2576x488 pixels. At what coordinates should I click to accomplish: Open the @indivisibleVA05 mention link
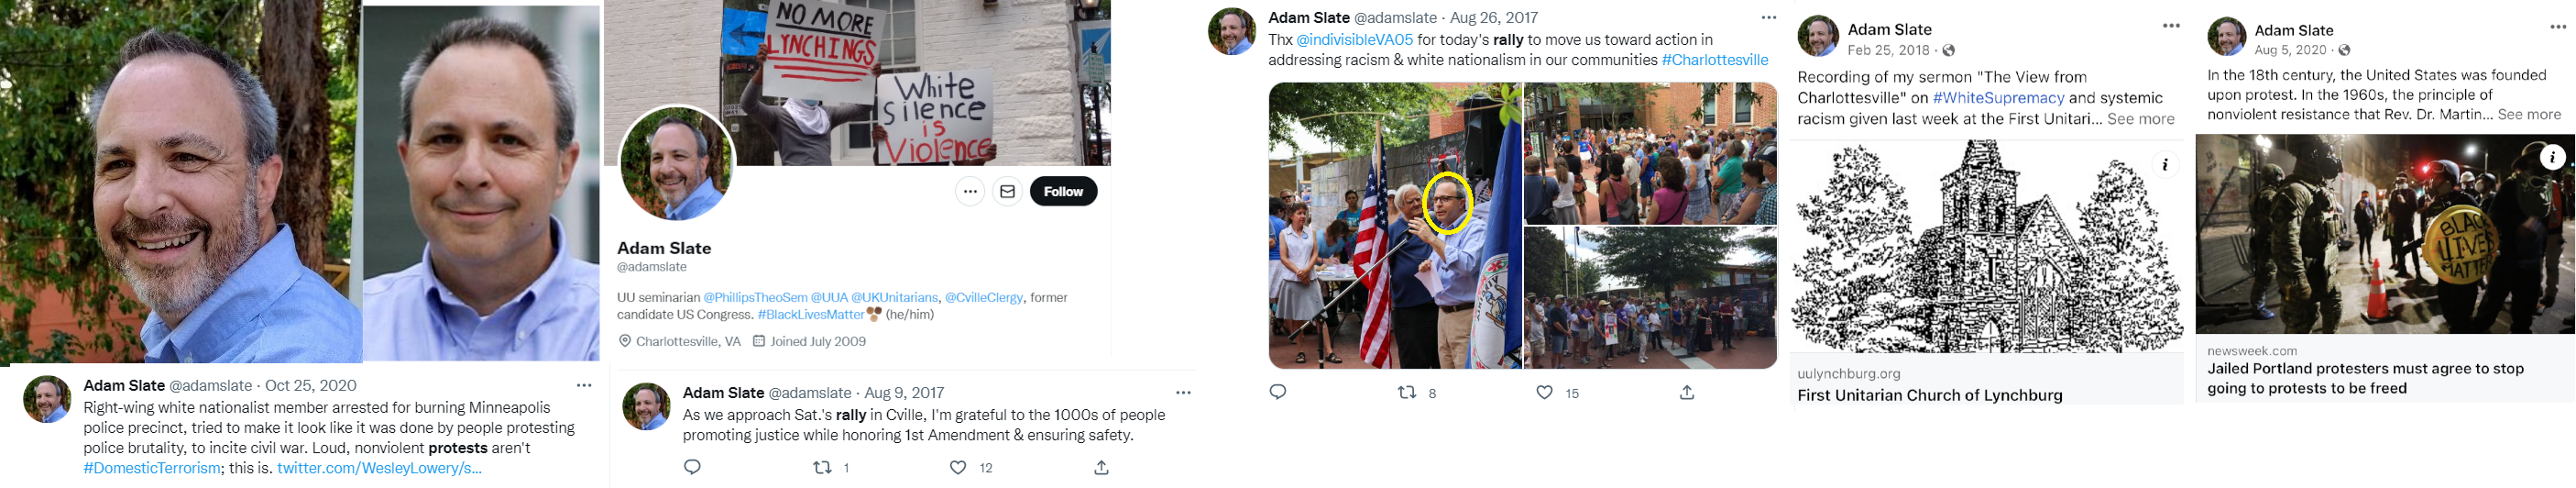pyautogui.click(x=1354, y=40)
